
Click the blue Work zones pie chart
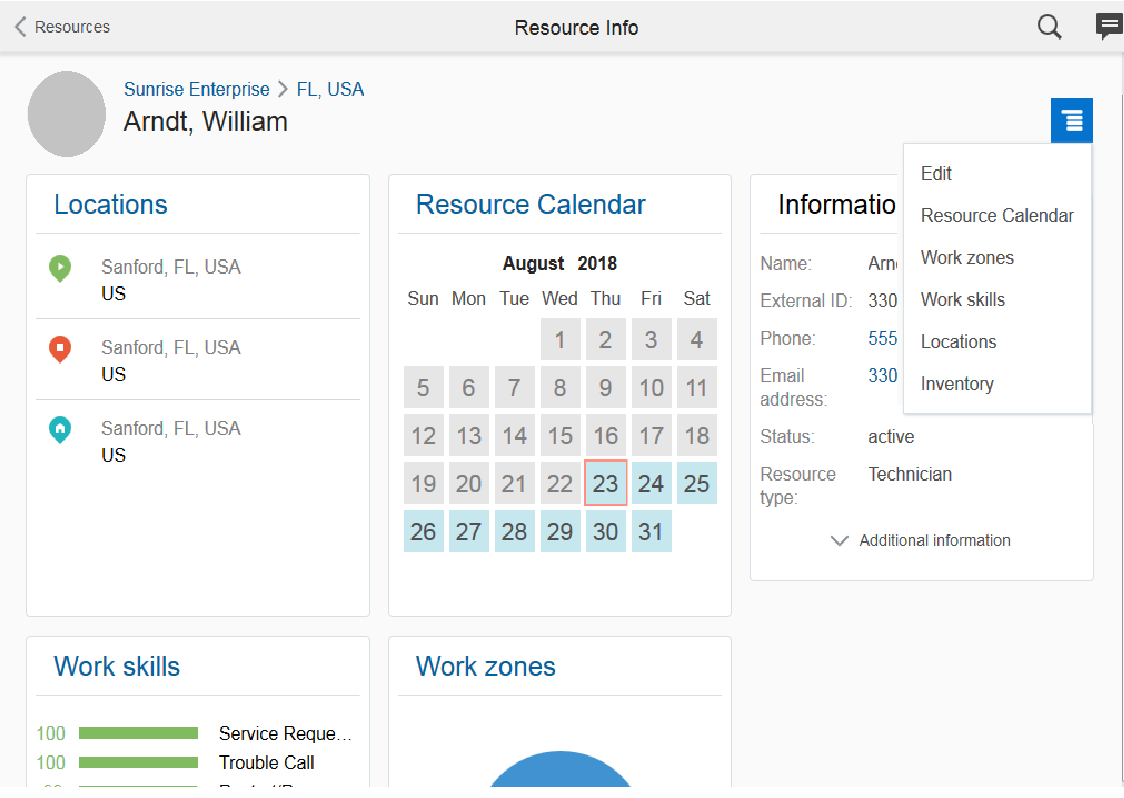point(560,771)
